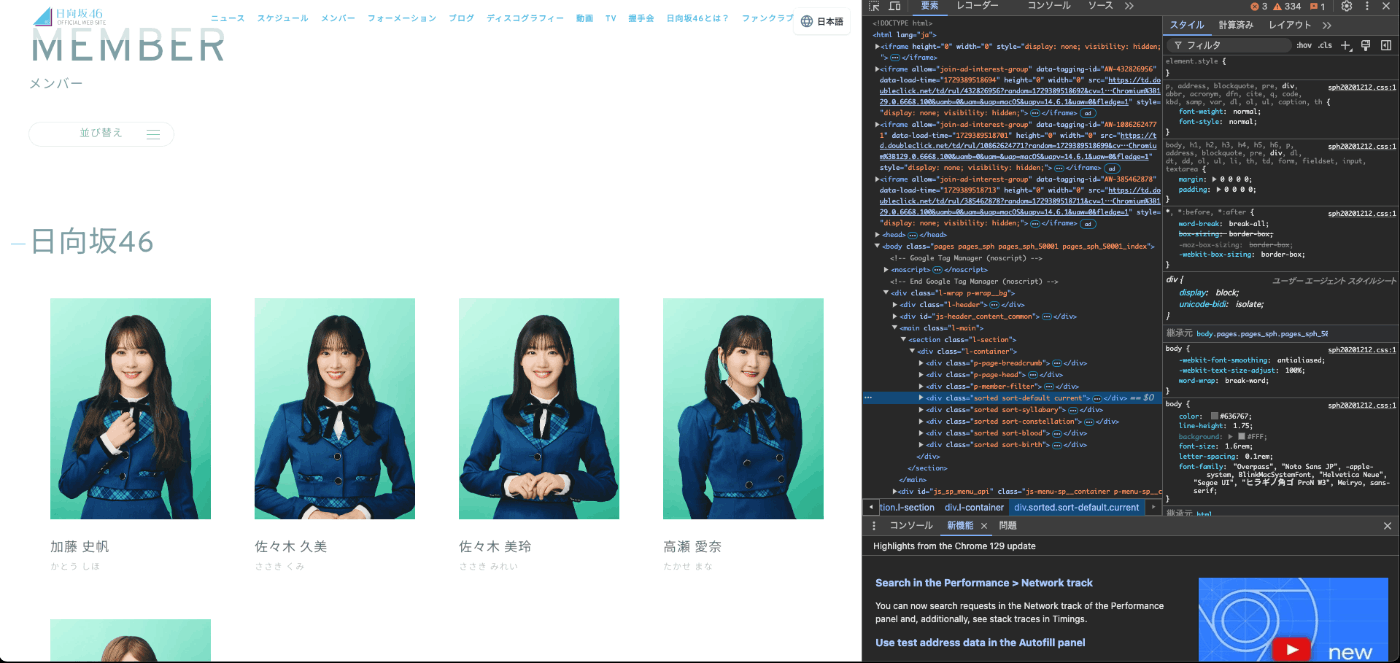Expand the sort-birth div node
This screenshot has height=663, width=1400.
(x=921, y=444)
